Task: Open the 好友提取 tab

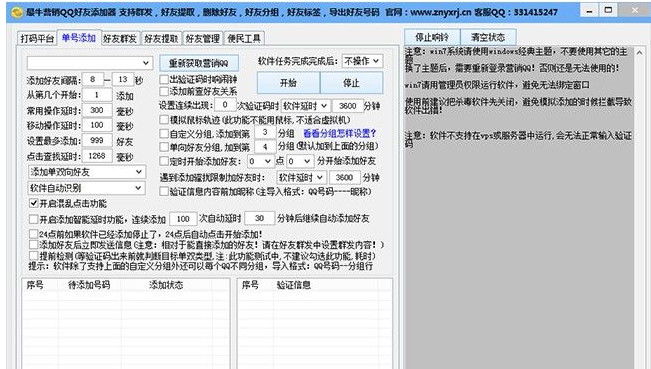Action: 161,39
